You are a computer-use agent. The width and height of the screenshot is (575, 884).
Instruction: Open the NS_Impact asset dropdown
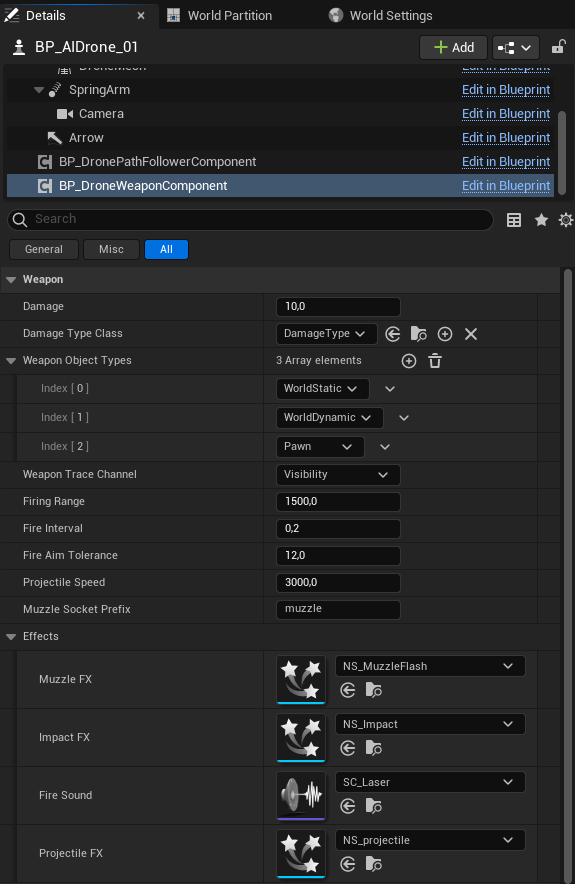point(430,724)
